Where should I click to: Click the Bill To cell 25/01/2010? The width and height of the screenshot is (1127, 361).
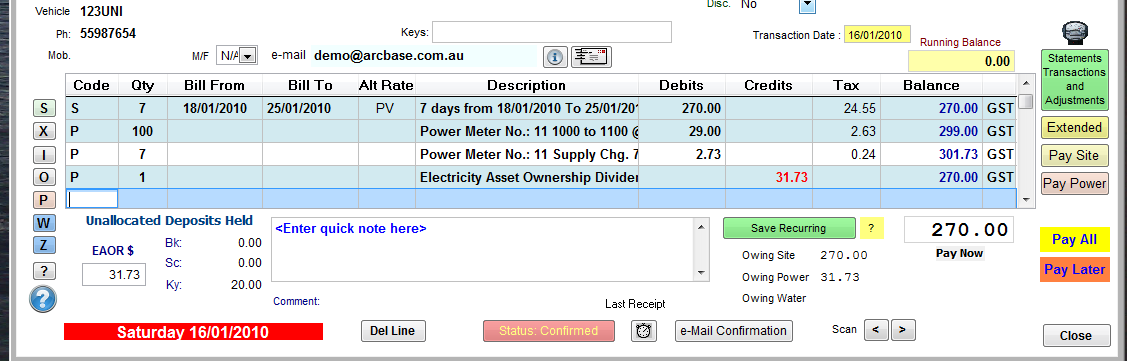[x=310, y=109]
